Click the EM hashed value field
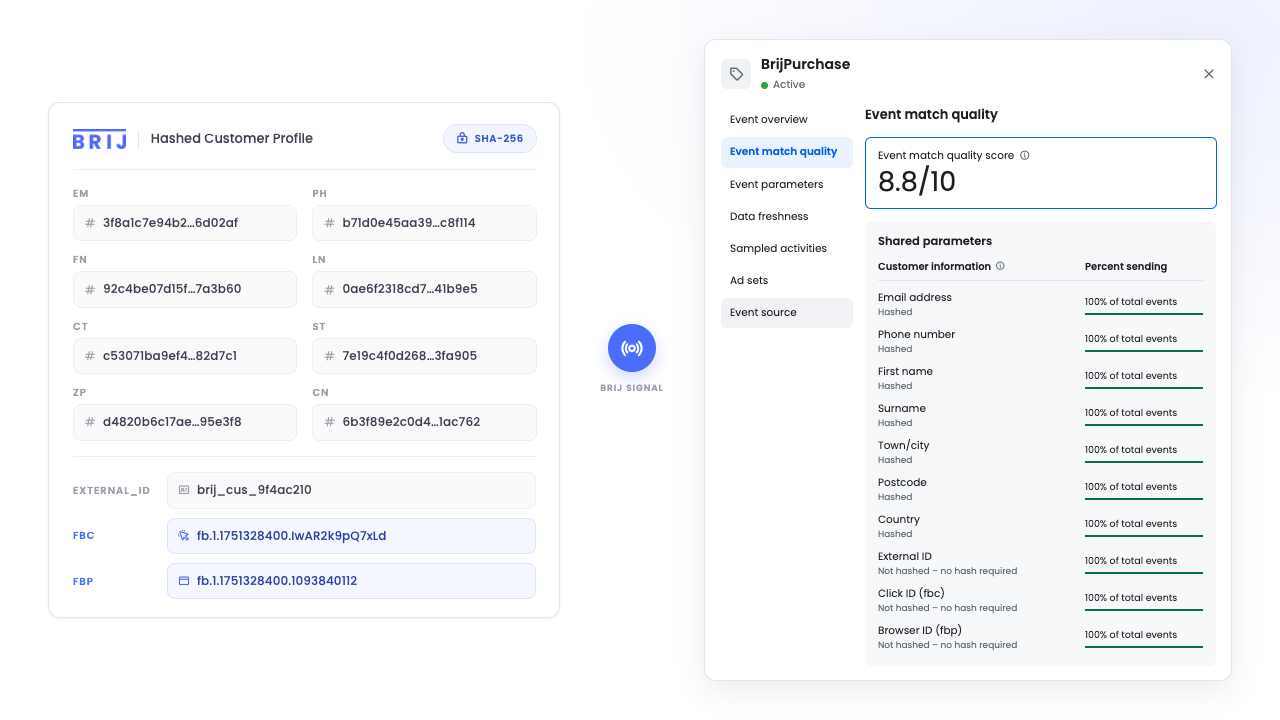This screenshot has height=720, width=1280. 185,223
